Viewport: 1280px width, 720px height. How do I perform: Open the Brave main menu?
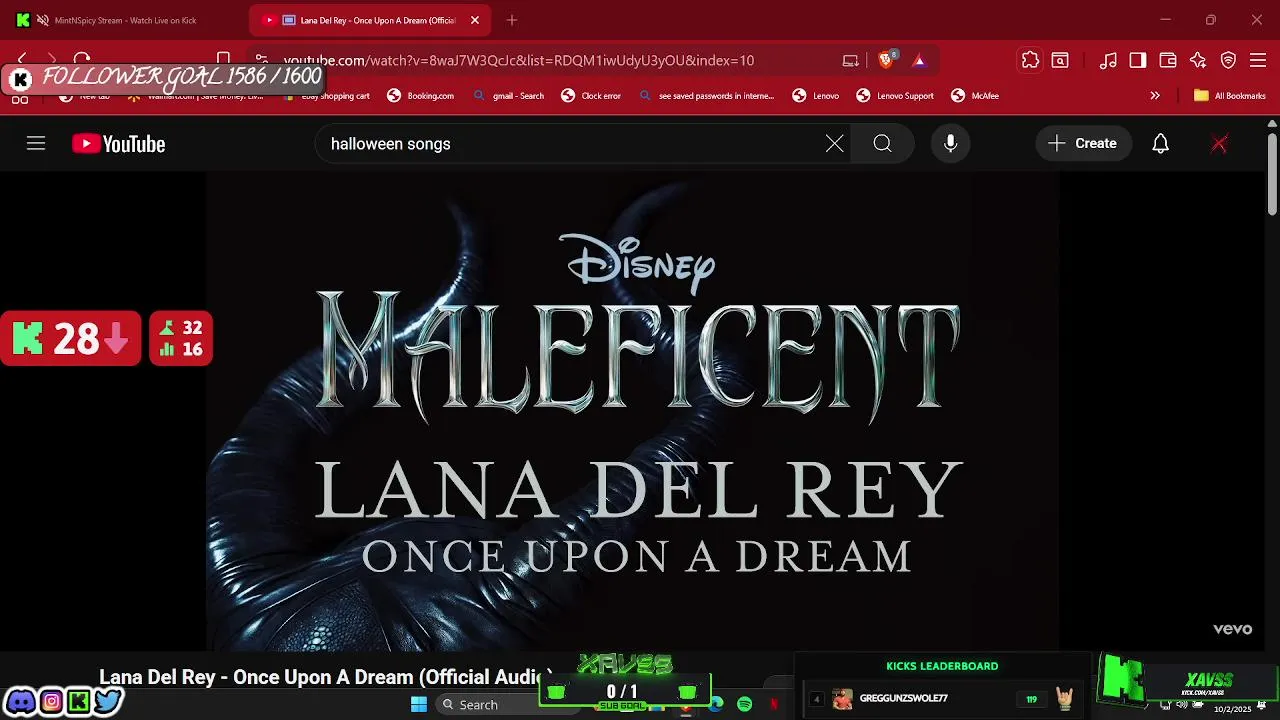pos(1258,60)
